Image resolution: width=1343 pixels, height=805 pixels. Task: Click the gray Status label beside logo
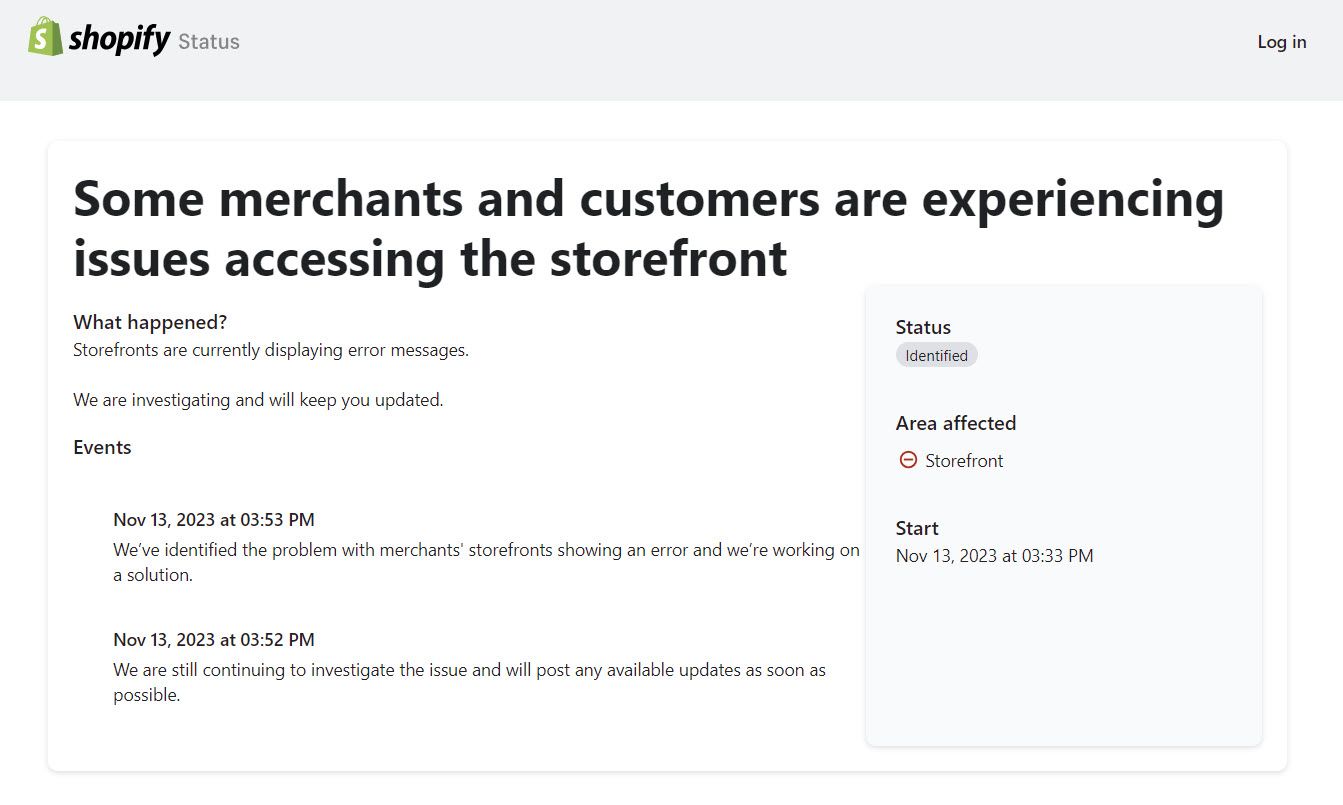point(209,42)
